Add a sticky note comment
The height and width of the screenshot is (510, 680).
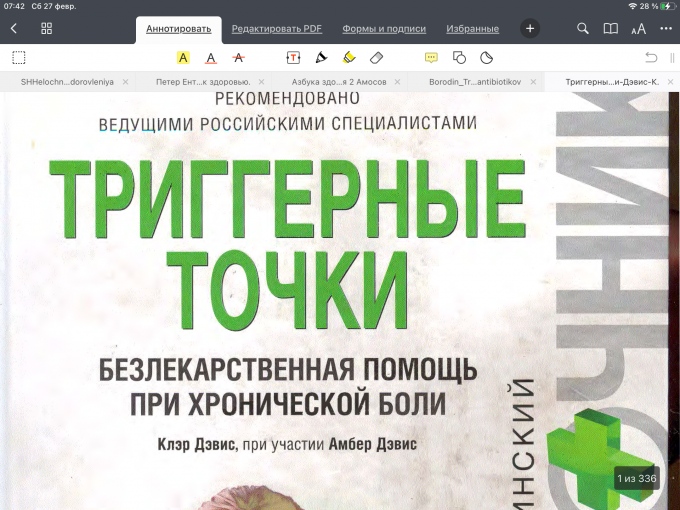coord(431,58)
